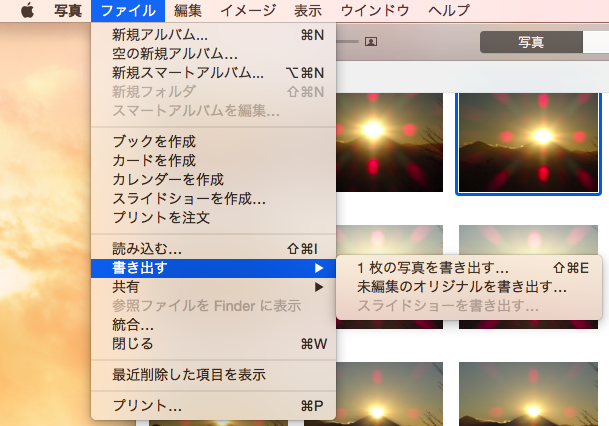This screenshot has width=609, height=426.
Task: Choose プリントを注文 menu item
Action: (213, 217)
